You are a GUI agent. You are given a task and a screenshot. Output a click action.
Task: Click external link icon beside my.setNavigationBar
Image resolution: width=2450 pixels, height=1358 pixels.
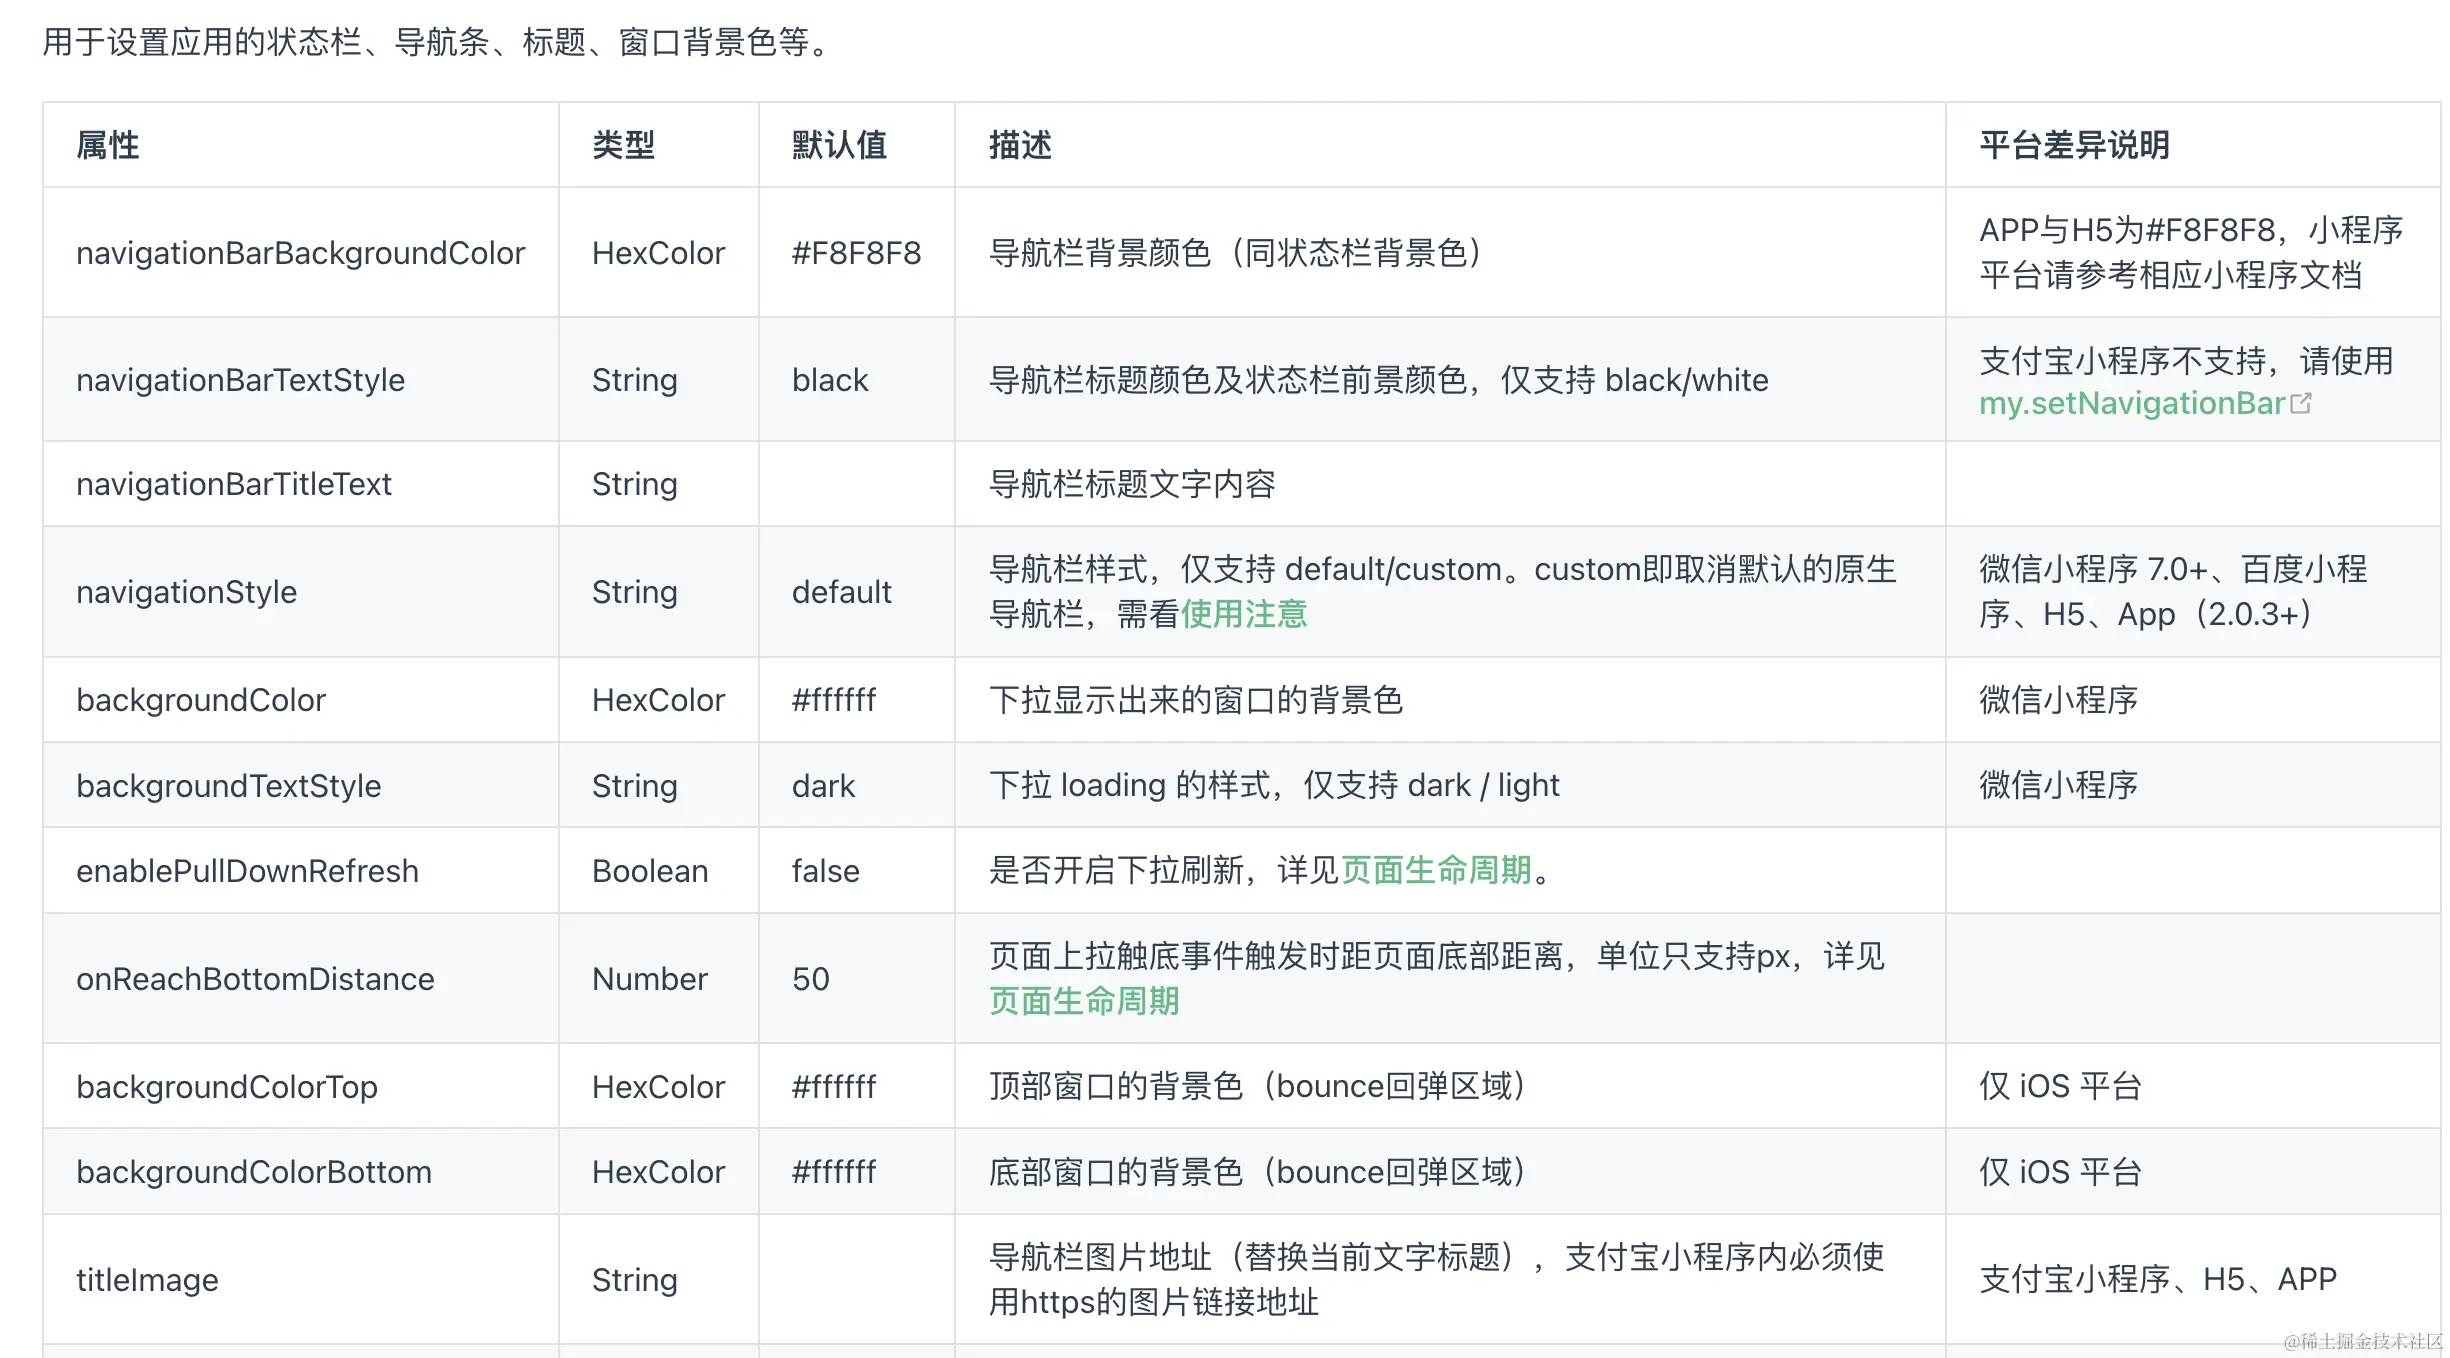click(2301, 403)
